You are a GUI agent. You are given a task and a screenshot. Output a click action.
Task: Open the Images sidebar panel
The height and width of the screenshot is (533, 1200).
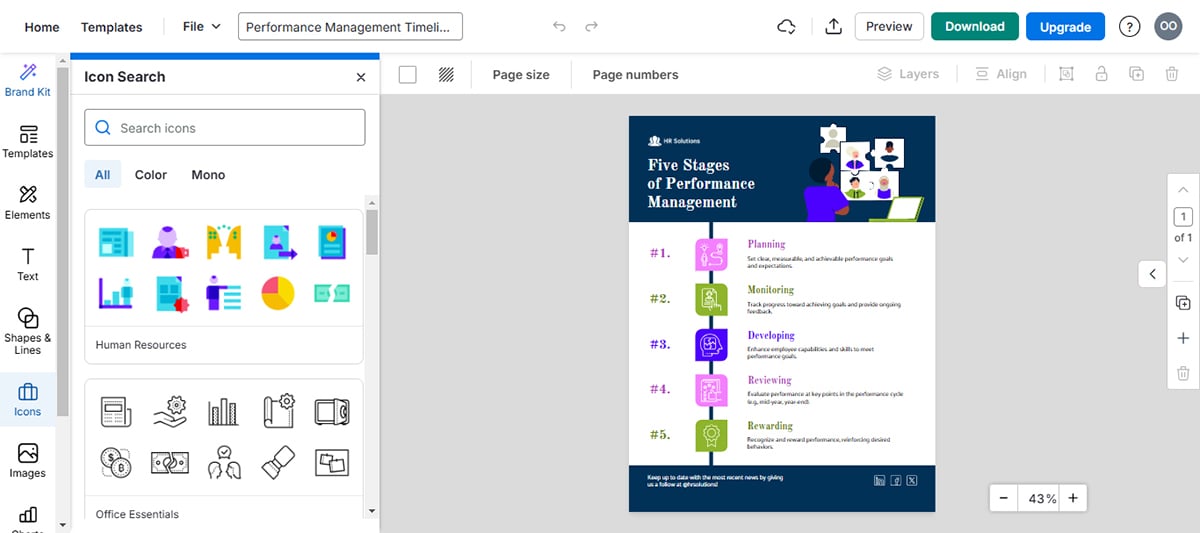click(28, 460)
